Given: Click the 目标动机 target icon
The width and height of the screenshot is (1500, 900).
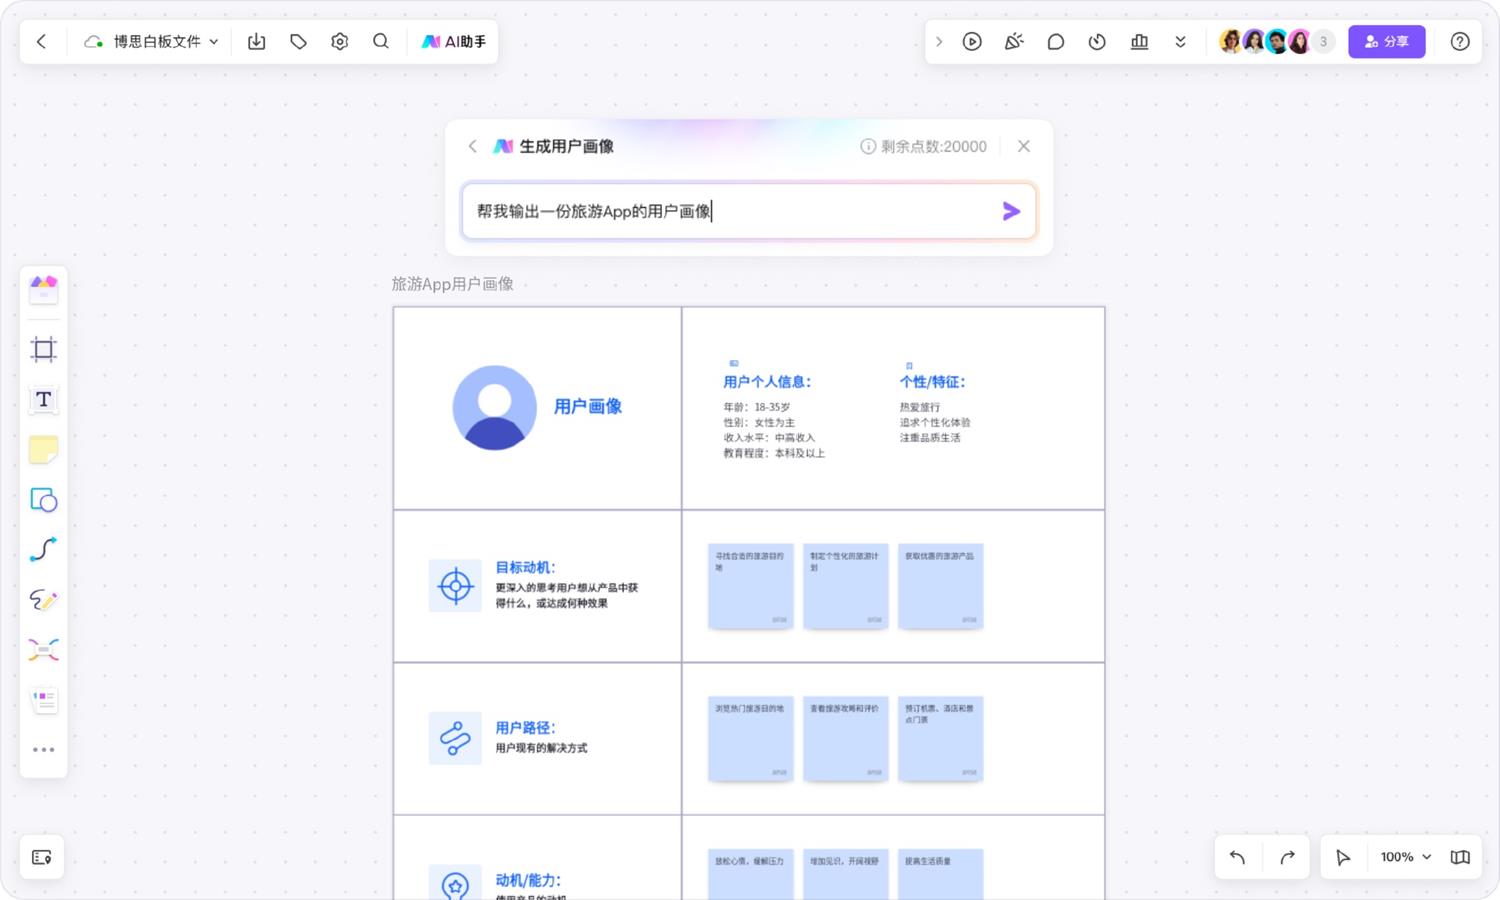Looking at the screenshot, I should (x=455, y=586).
